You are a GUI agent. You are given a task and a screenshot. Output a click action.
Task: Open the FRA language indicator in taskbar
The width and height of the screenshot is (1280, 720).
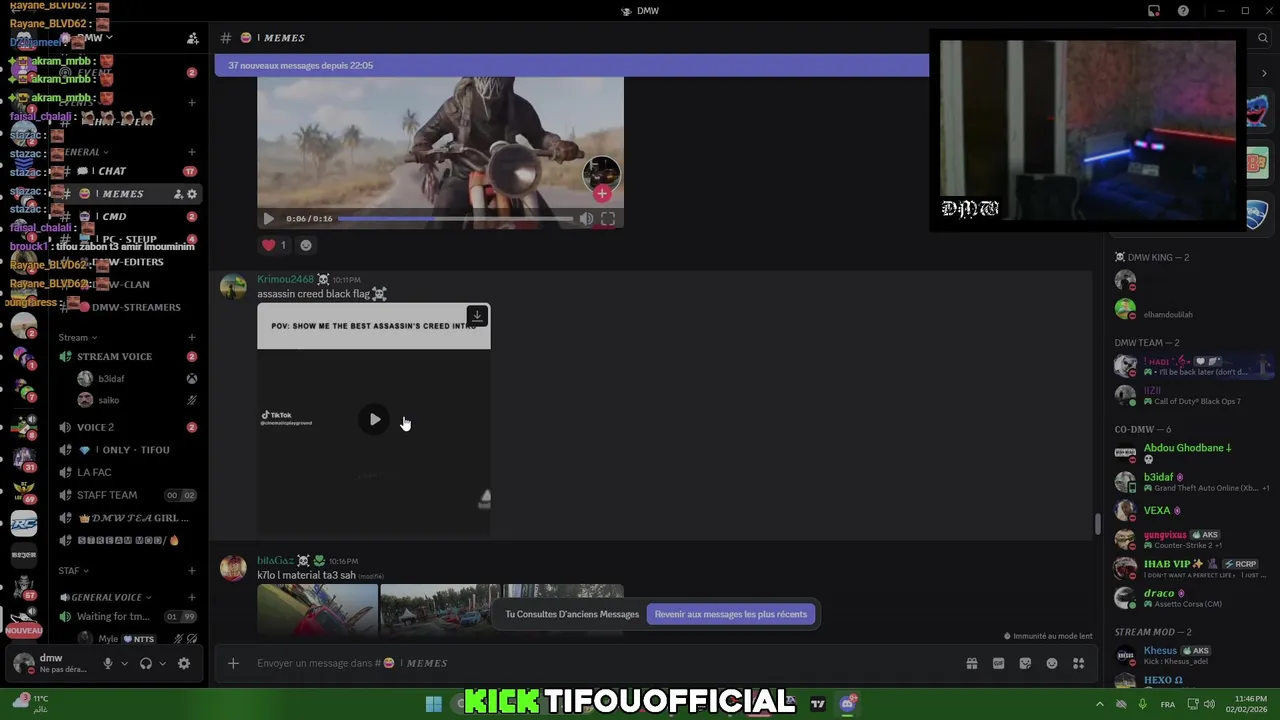point(1167,705)
